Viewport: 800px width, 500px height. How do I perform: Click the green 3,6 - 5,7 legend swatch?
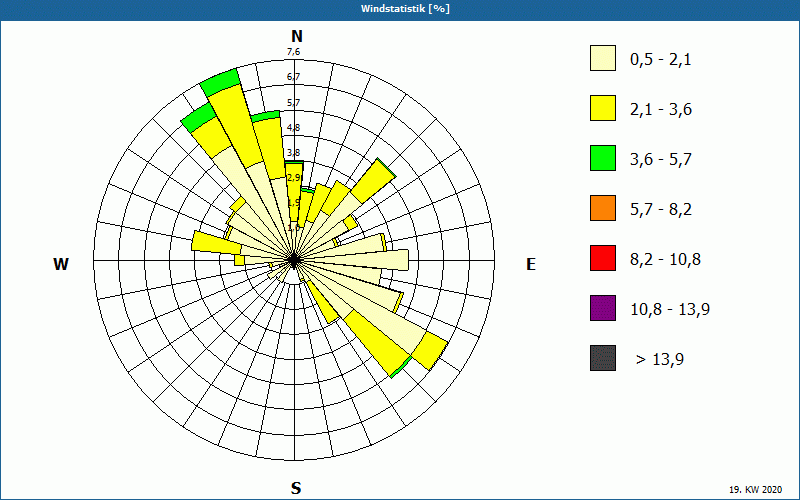coord(603,158)
